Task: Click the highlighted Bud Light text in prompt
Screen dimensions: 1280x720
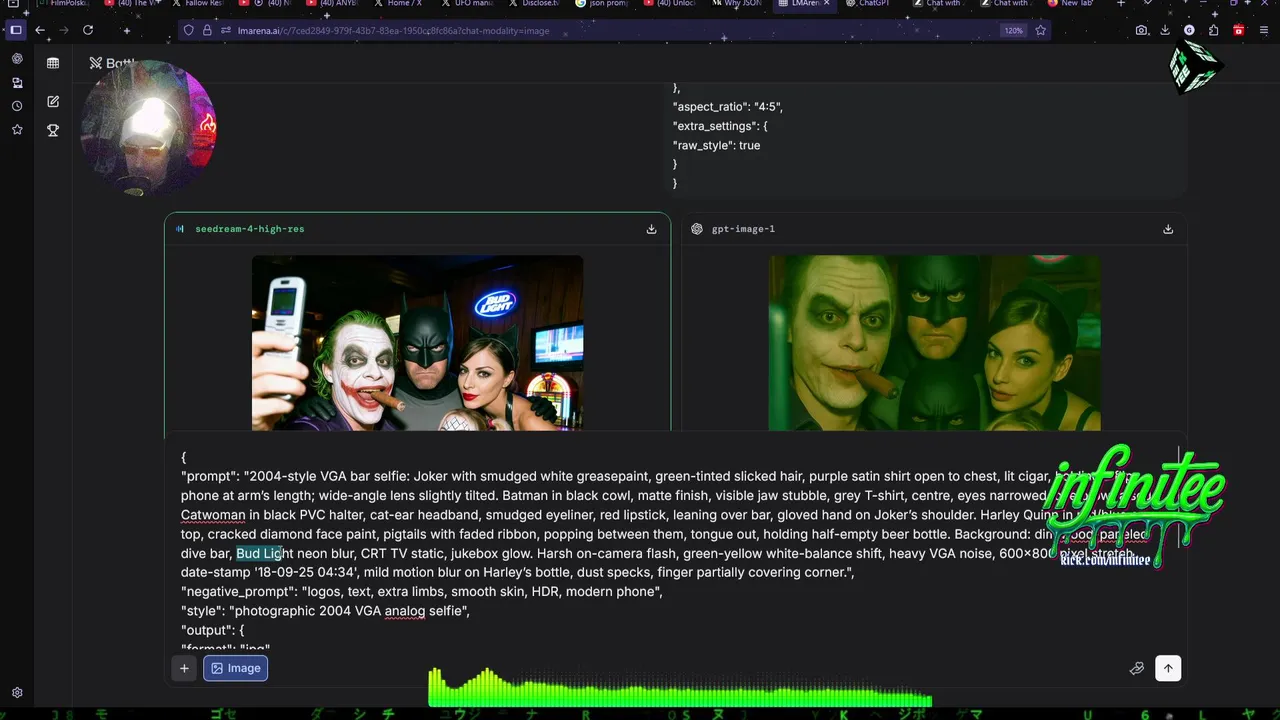Action: (260, 553)
